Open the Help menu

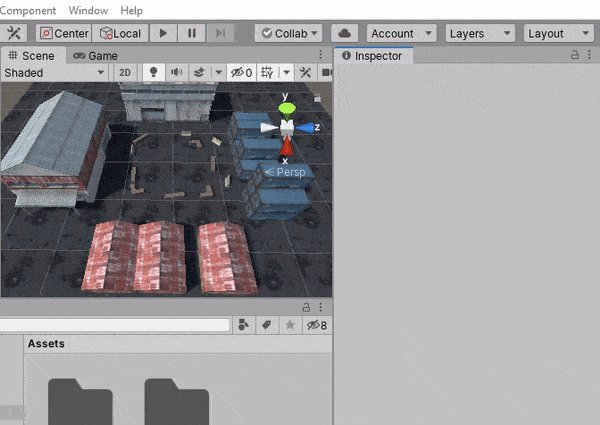pos(131,10)
